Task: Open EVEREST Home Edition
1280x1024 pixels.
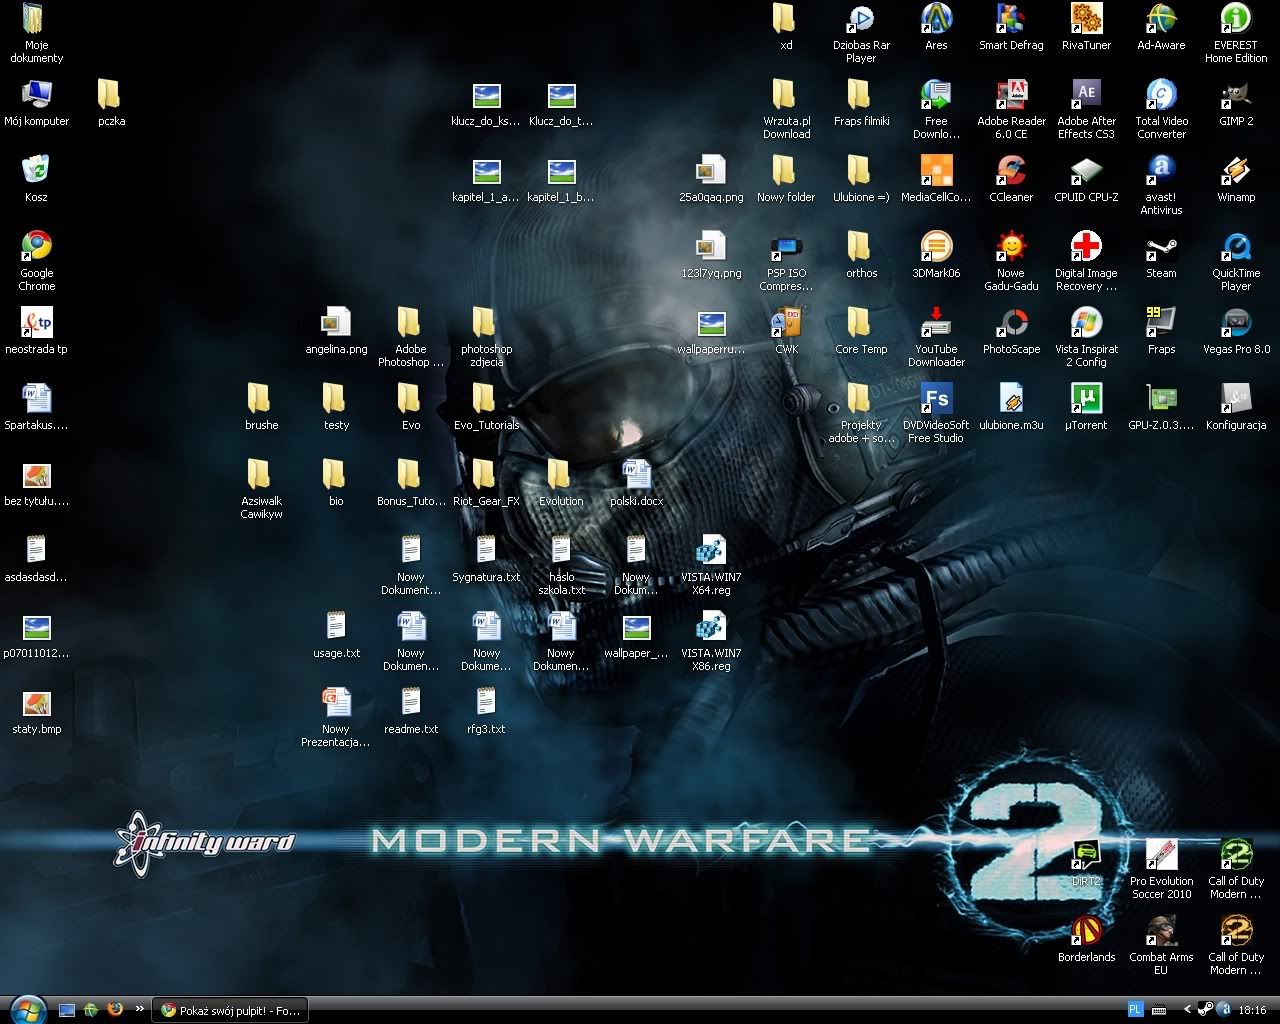Action: [x=1236, y=32]
